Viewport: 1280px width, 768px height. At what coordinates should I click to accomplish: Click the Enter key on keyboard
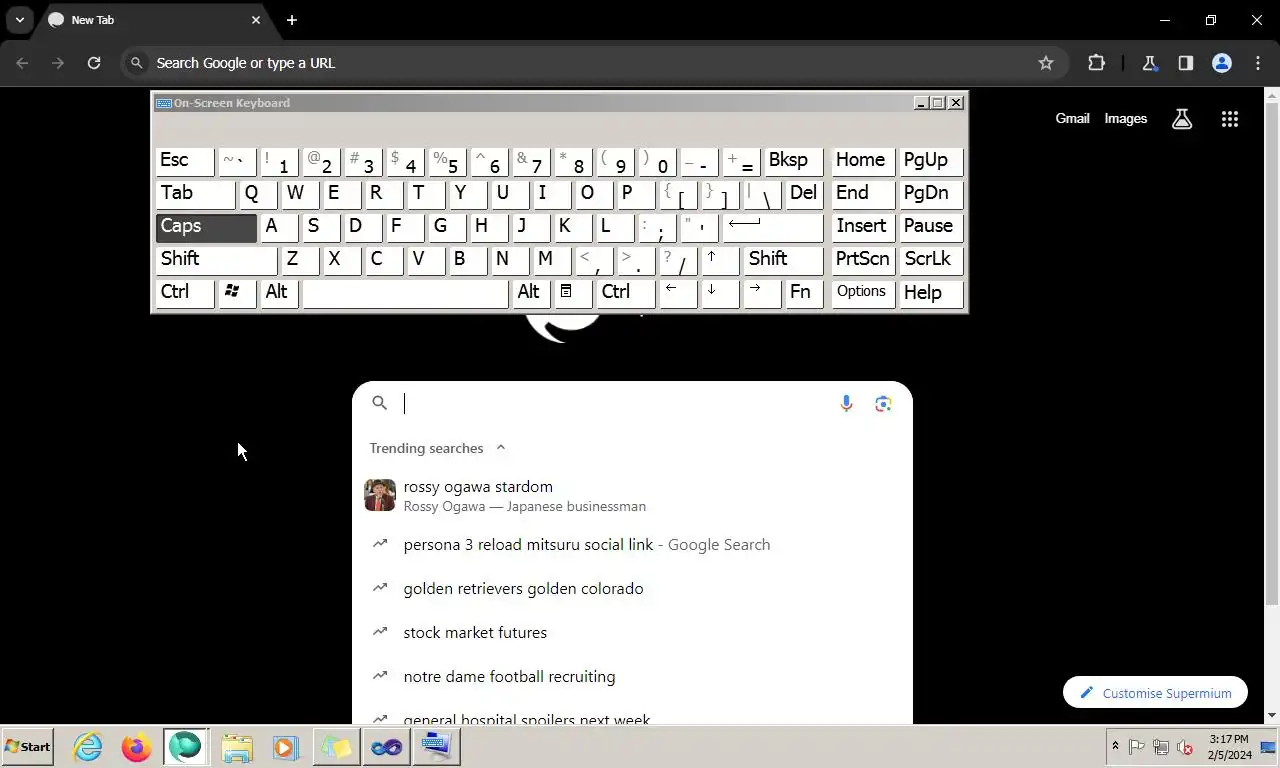pyautogui.click(x=772, y=226)
